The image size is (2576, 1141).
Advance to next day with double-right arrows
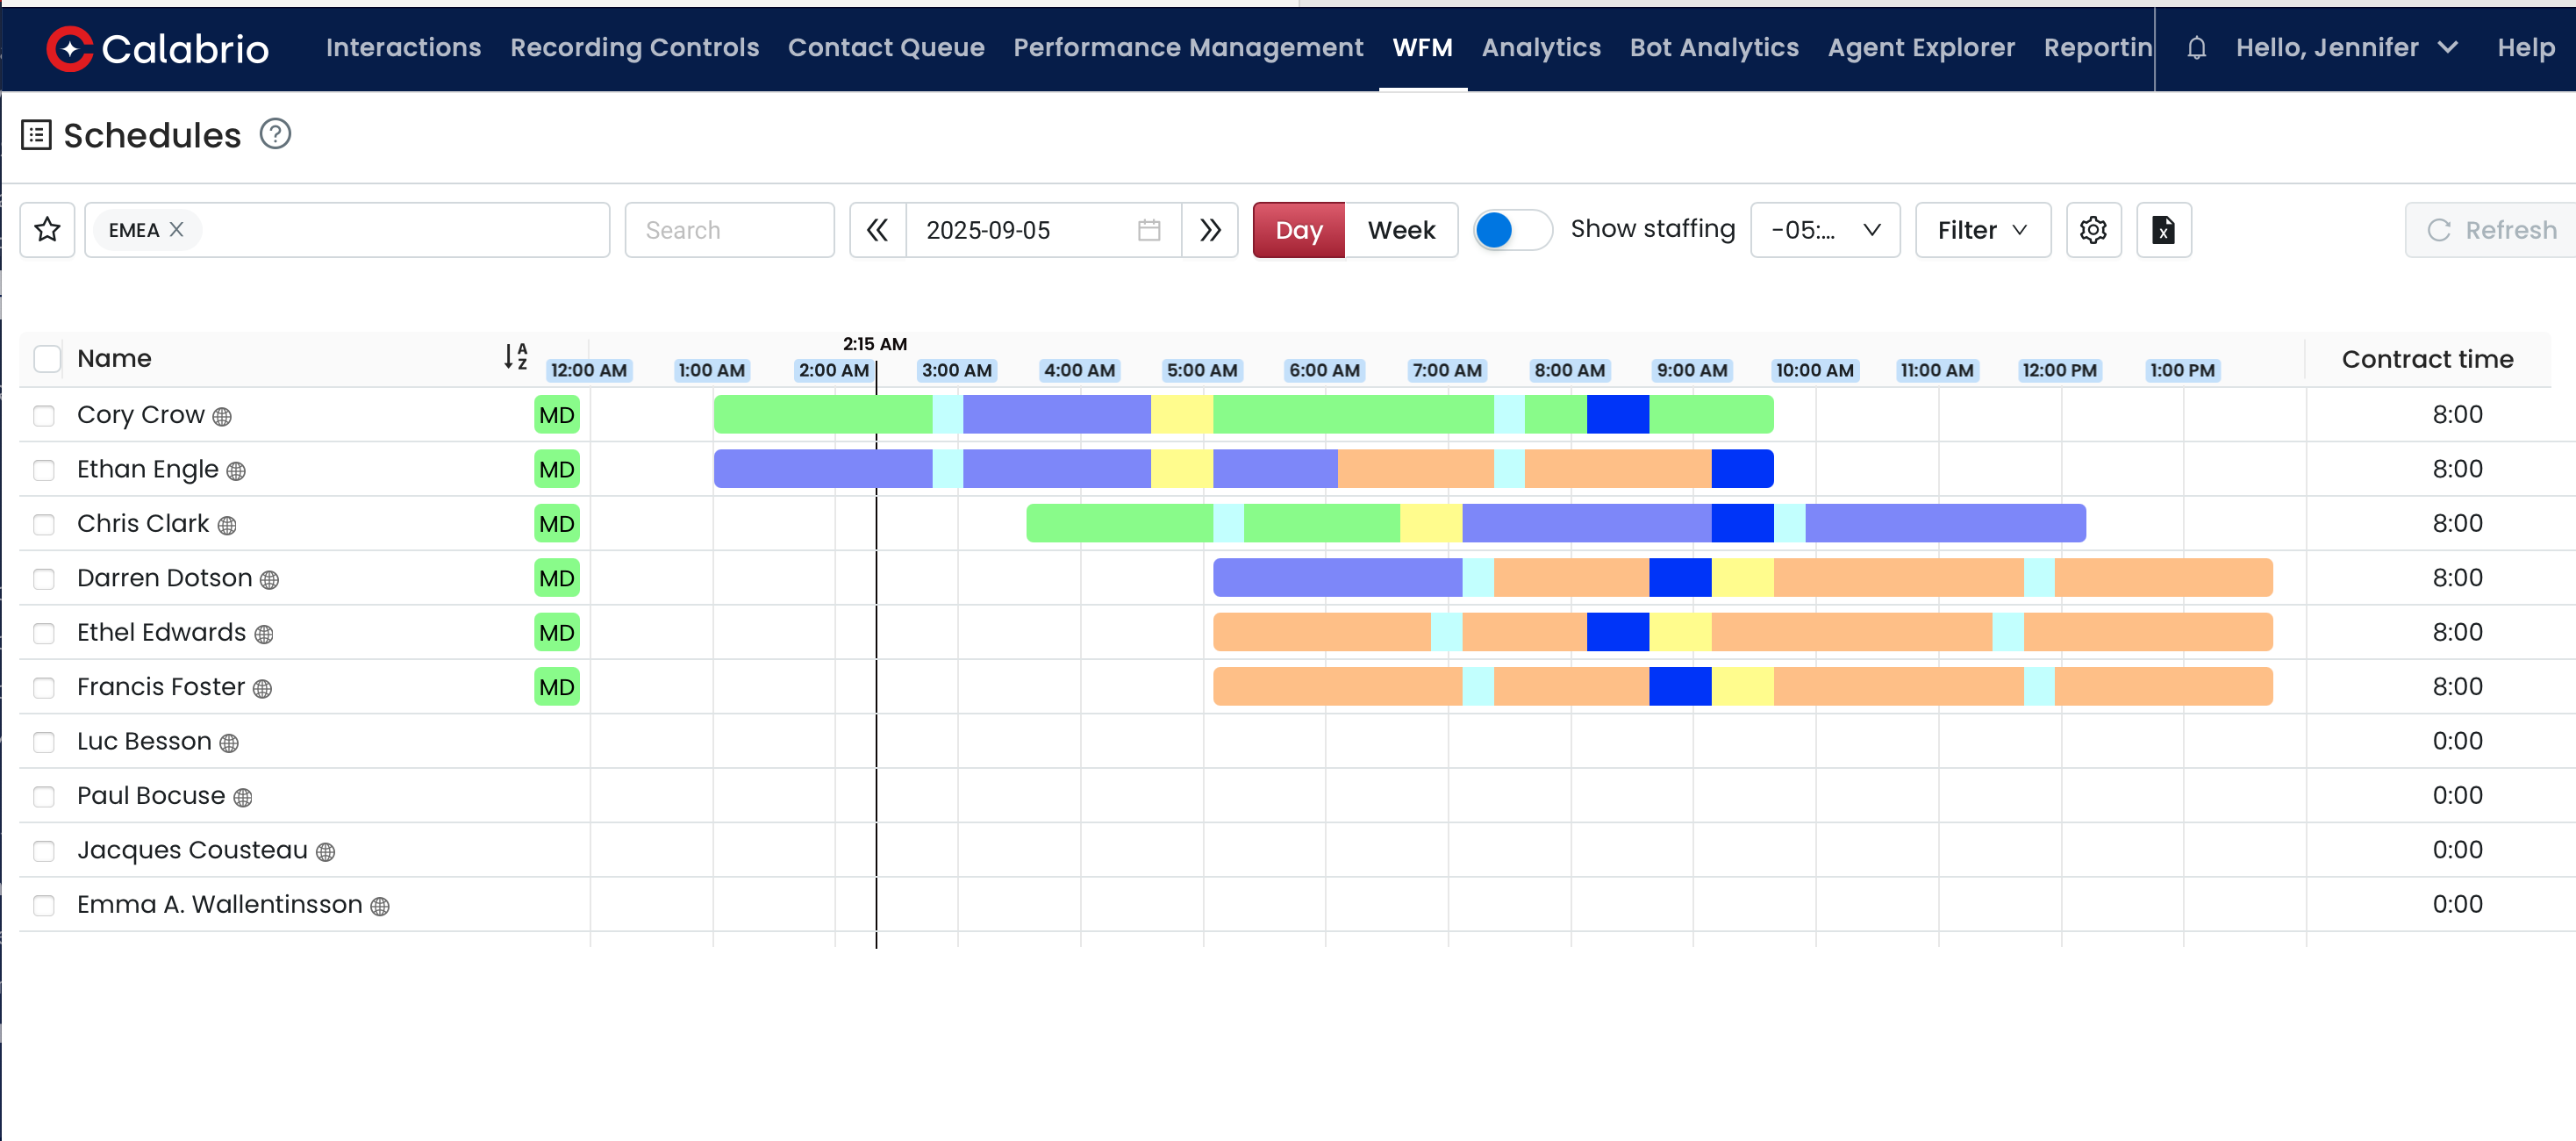coord(1210,230)
